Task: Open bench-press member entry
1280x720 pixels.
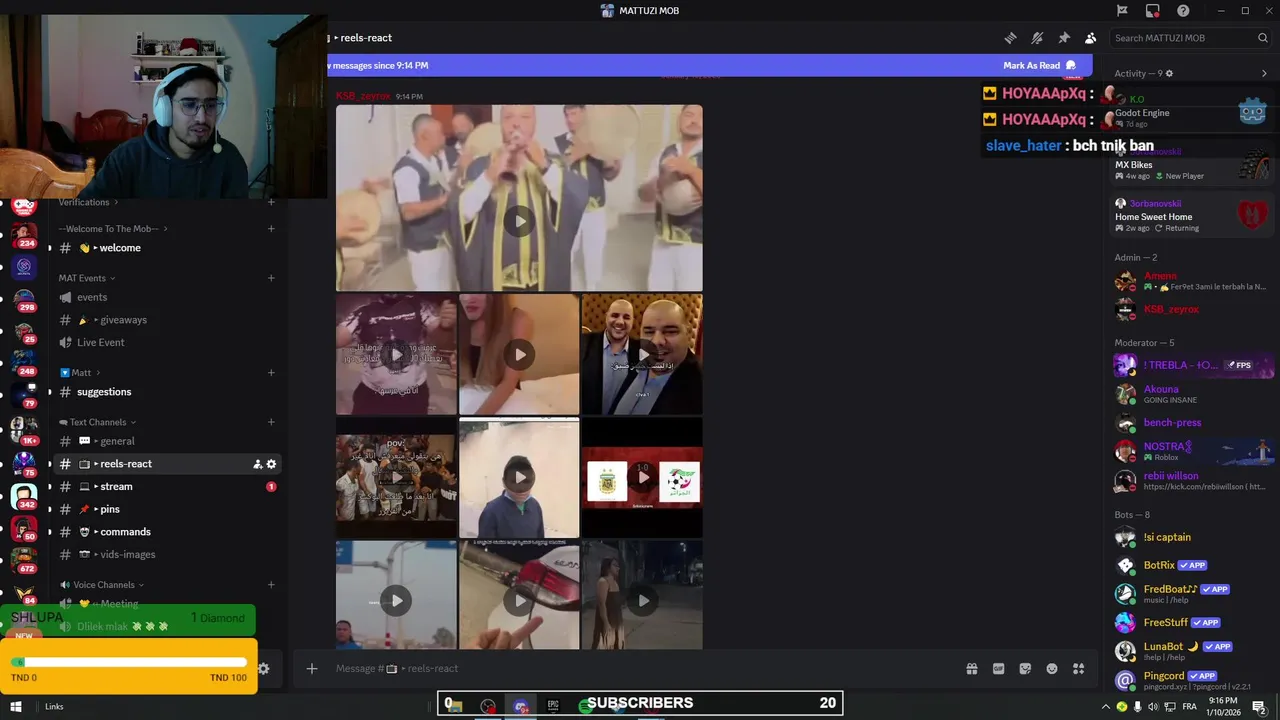Action: point(1191,422)
